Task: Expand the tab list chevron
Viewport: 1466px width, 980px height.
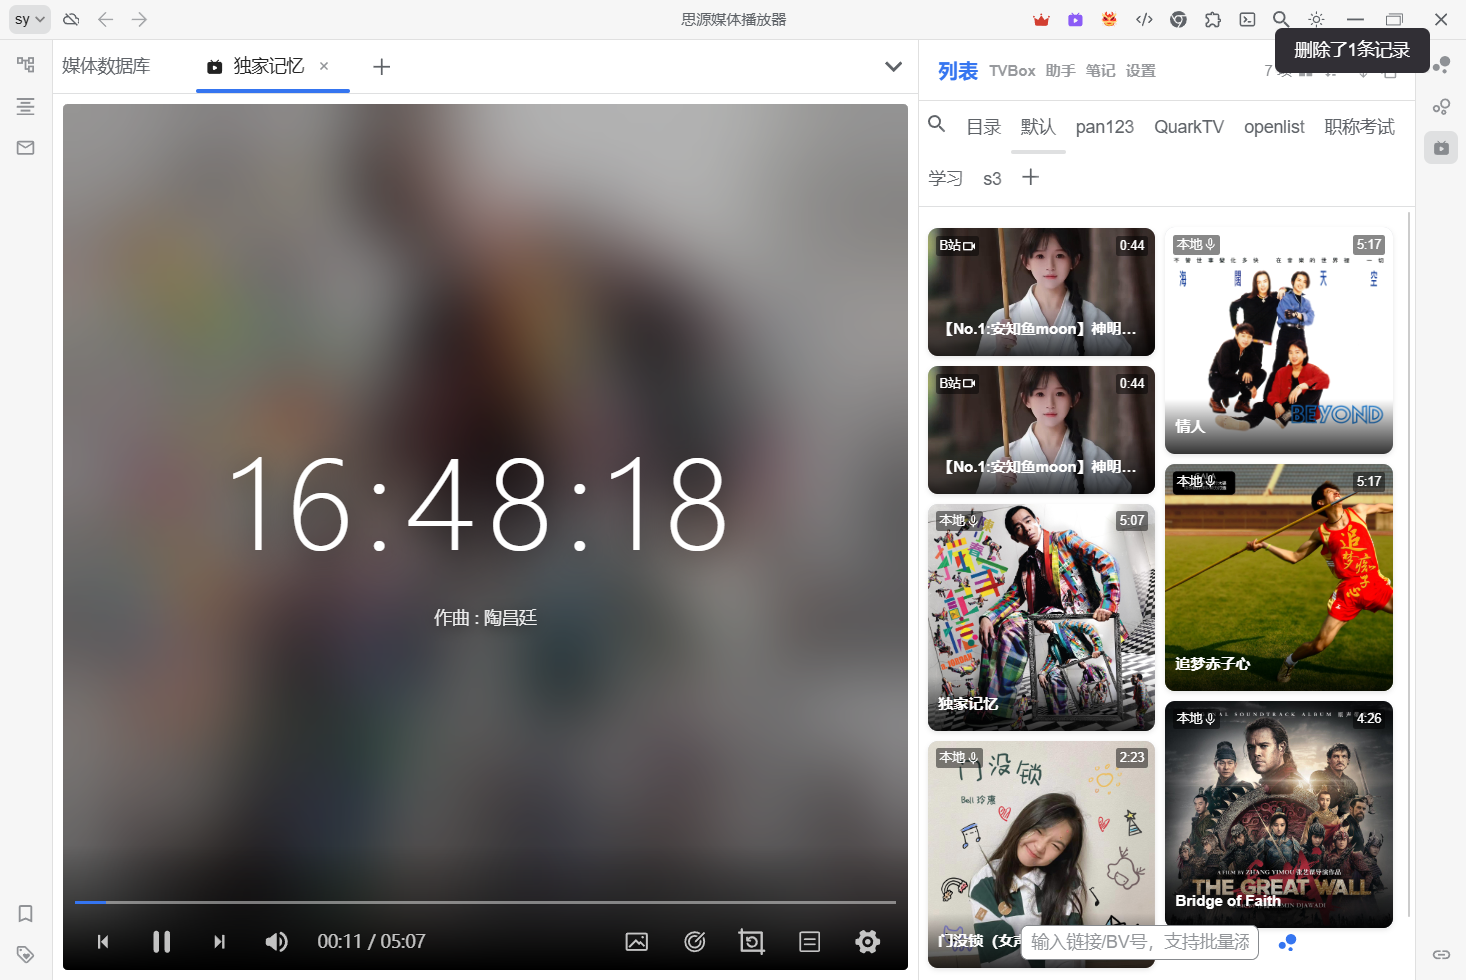Action: pos(893,67)
